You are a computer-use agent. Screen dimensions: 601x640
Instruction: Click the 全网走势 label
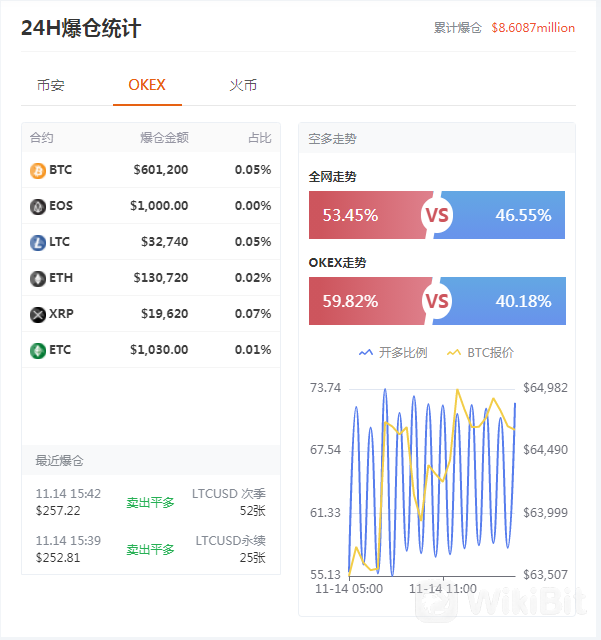pyautogui.click(x=332, y=177)
